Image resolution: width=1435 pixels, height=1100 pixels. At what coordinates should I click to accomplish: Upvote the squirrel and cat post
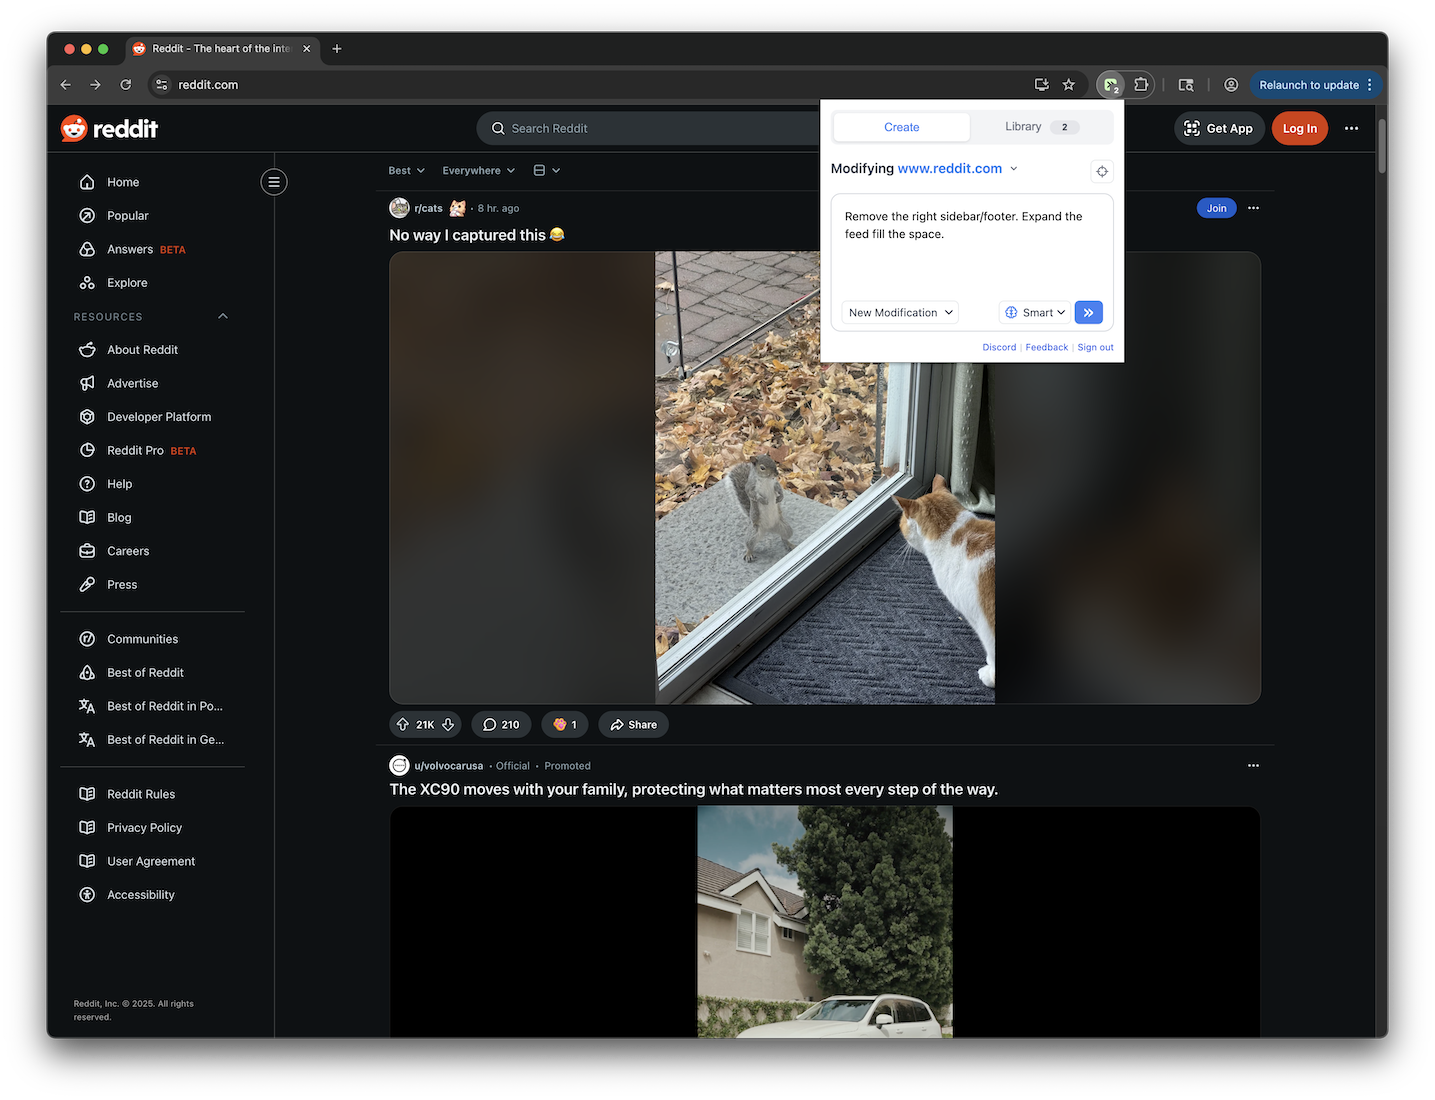coord(404,724)
